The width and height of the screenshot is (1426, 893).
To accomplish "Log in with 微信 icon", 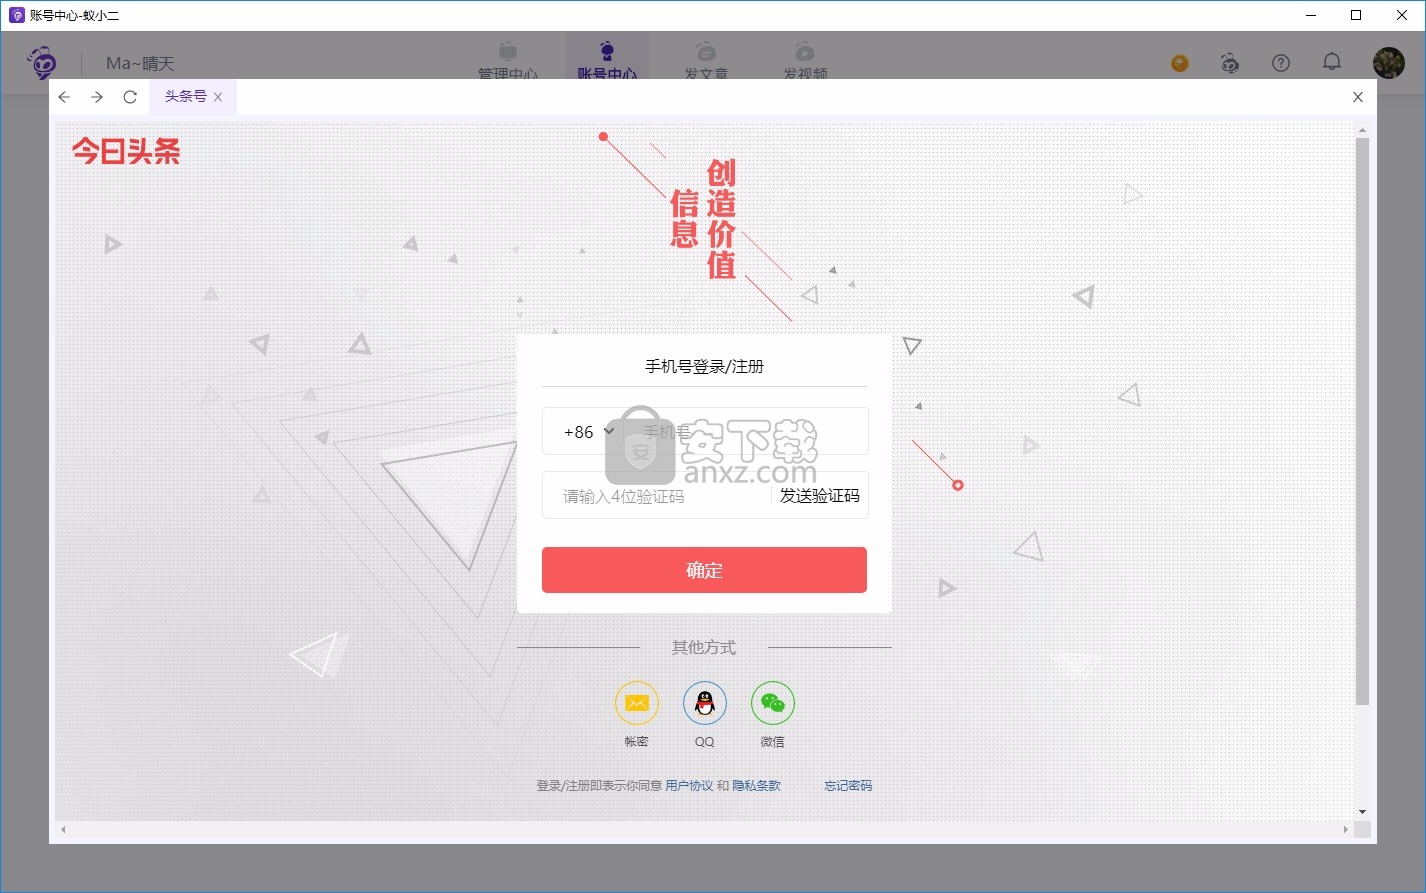I will [x=773, y=704].
